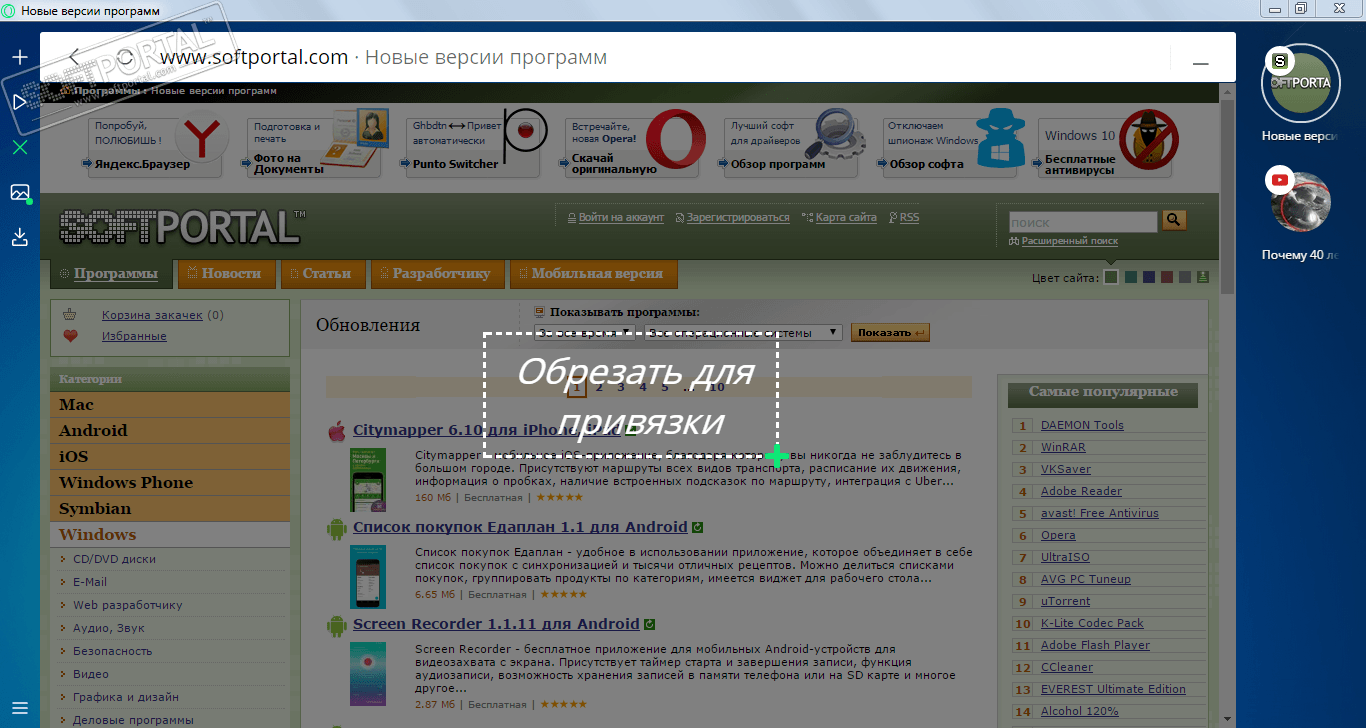Click the Android icon beside Screen Recorder
1366x728 pixels.
click(x=336, y=626)
